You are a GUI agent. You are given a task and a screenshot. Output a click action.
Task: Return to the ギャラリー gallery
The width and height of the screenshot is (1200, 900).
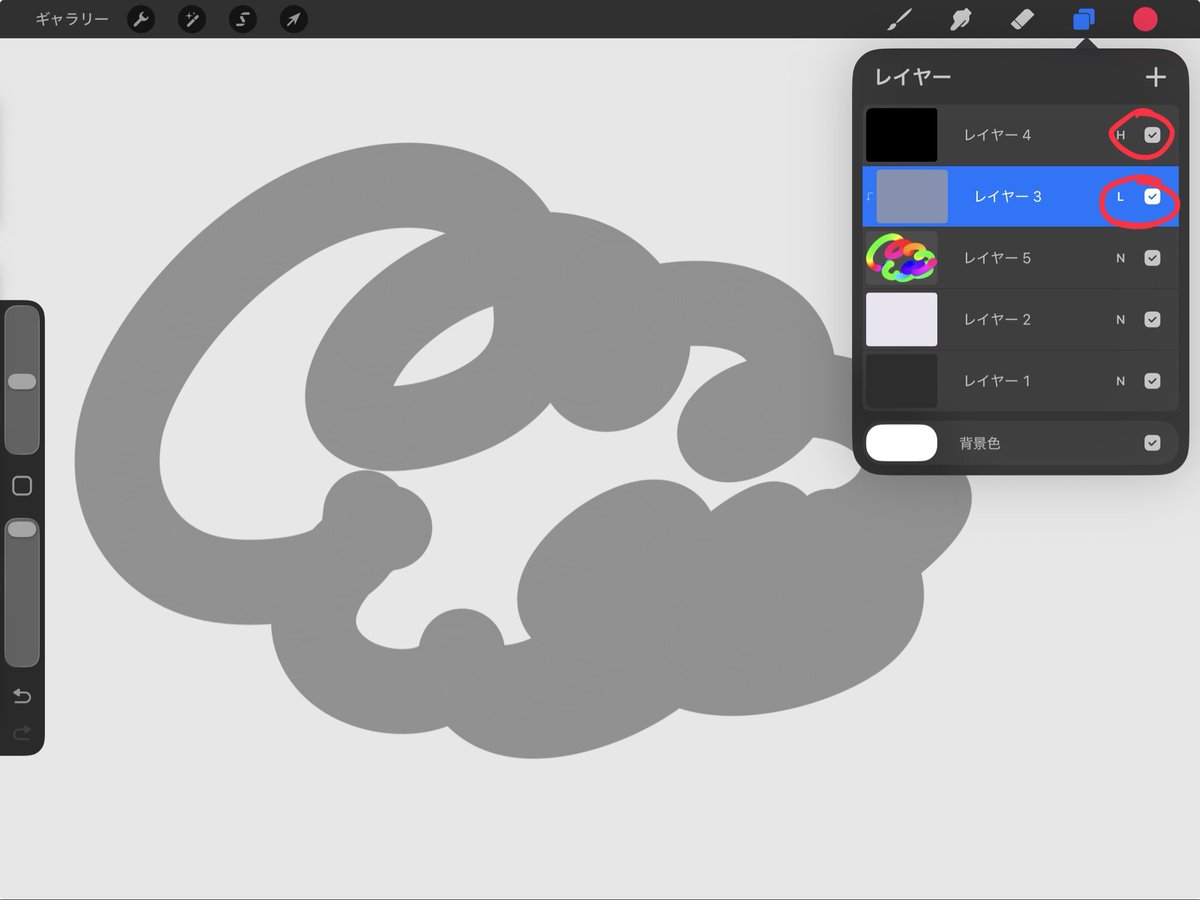pos(72,19)
